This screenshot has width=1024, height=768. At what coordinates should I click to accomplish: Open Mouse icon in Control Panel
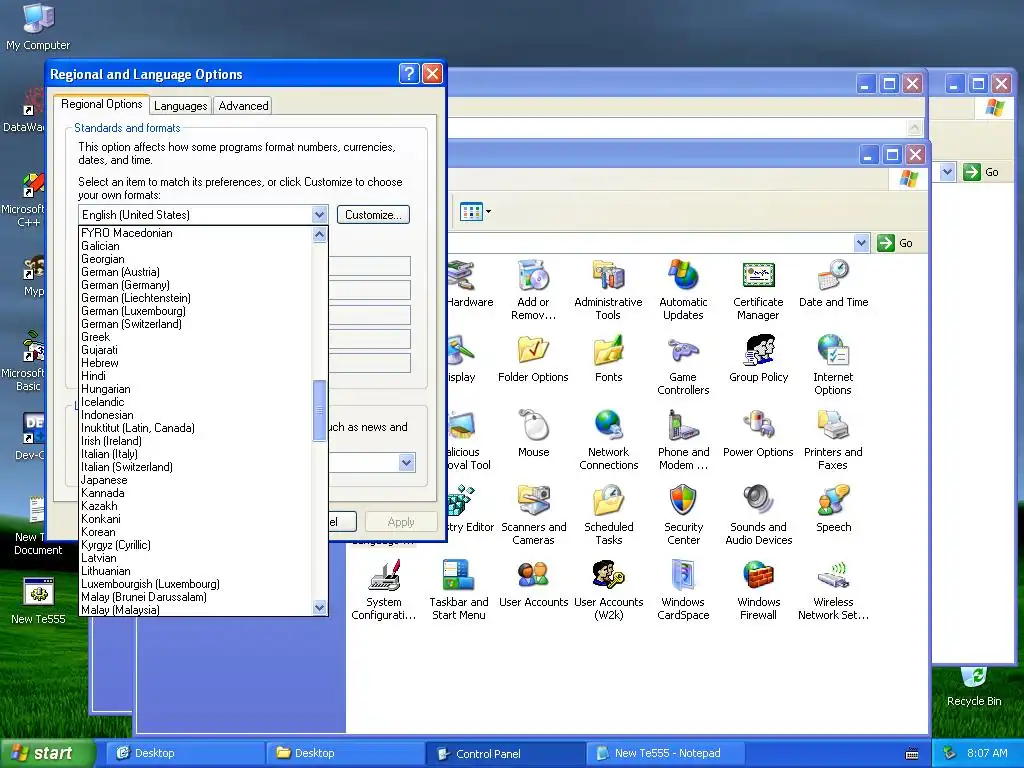[x=534, y=434]
